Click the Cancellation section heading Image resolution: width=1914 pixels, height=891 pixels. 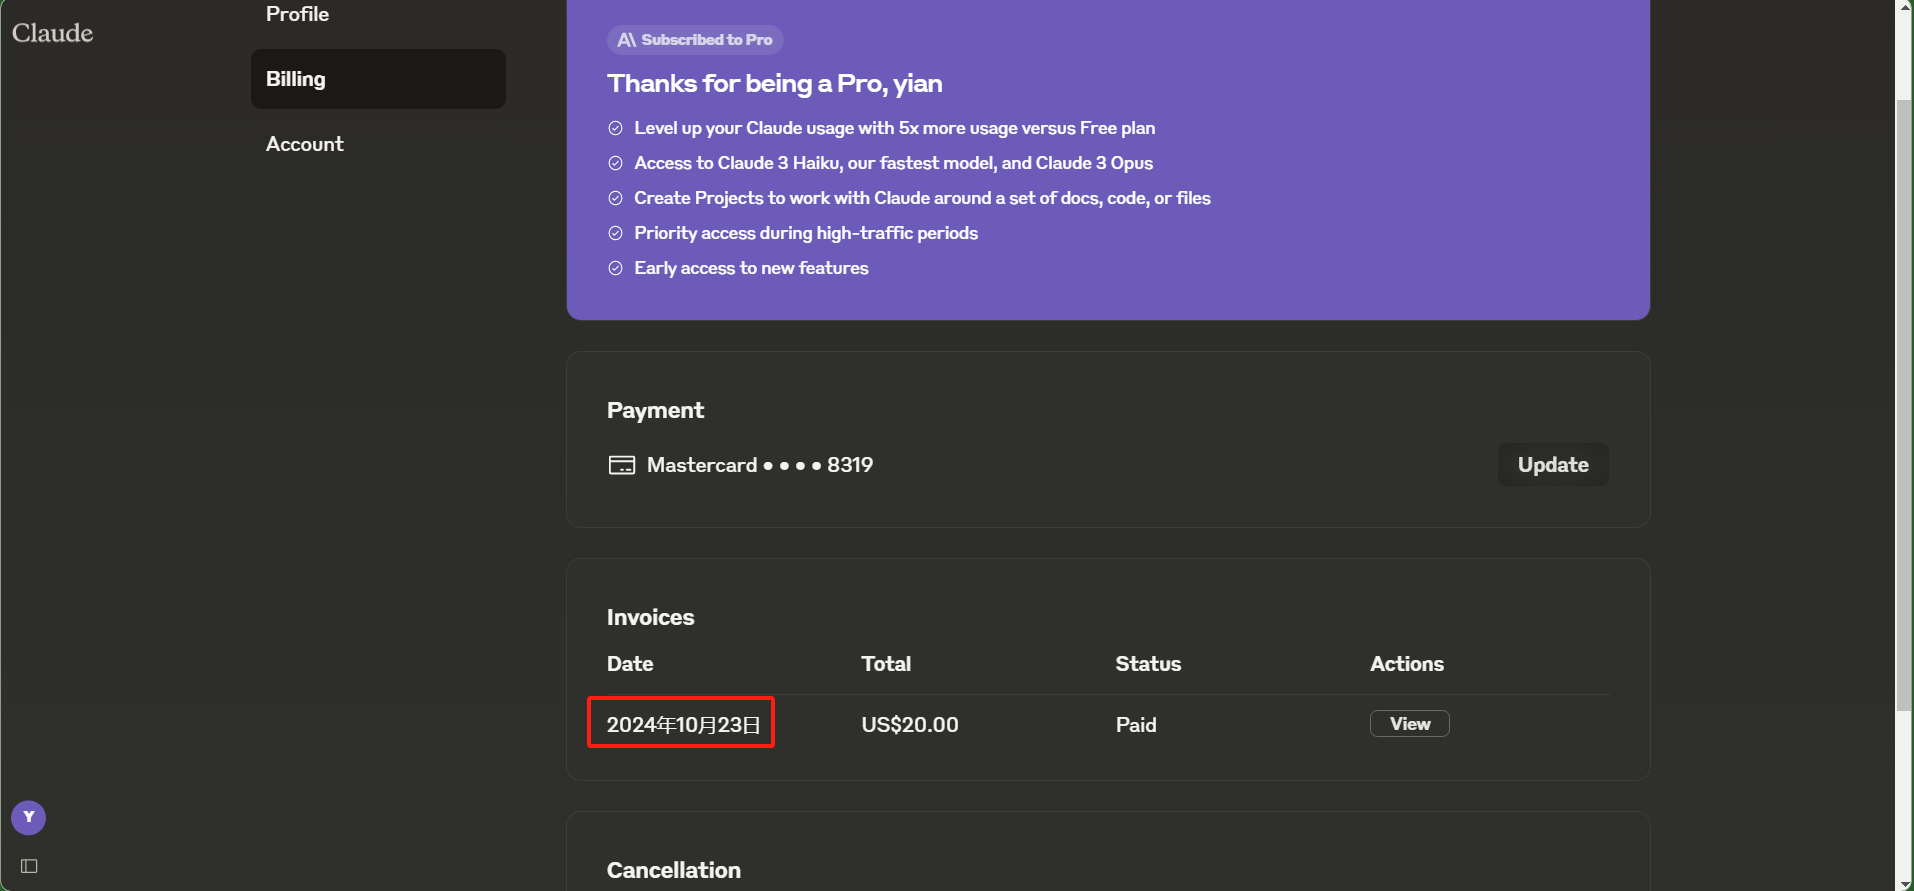point(674,870)
